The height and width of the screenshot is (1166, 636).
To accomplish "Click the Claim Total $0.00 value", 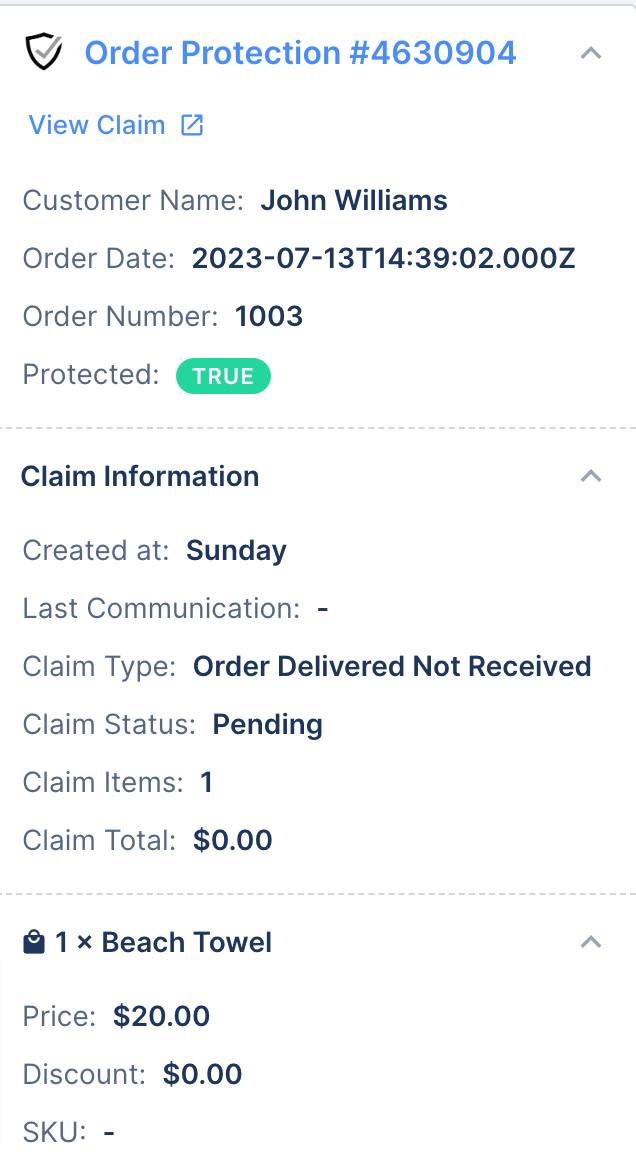I will 233,840.
